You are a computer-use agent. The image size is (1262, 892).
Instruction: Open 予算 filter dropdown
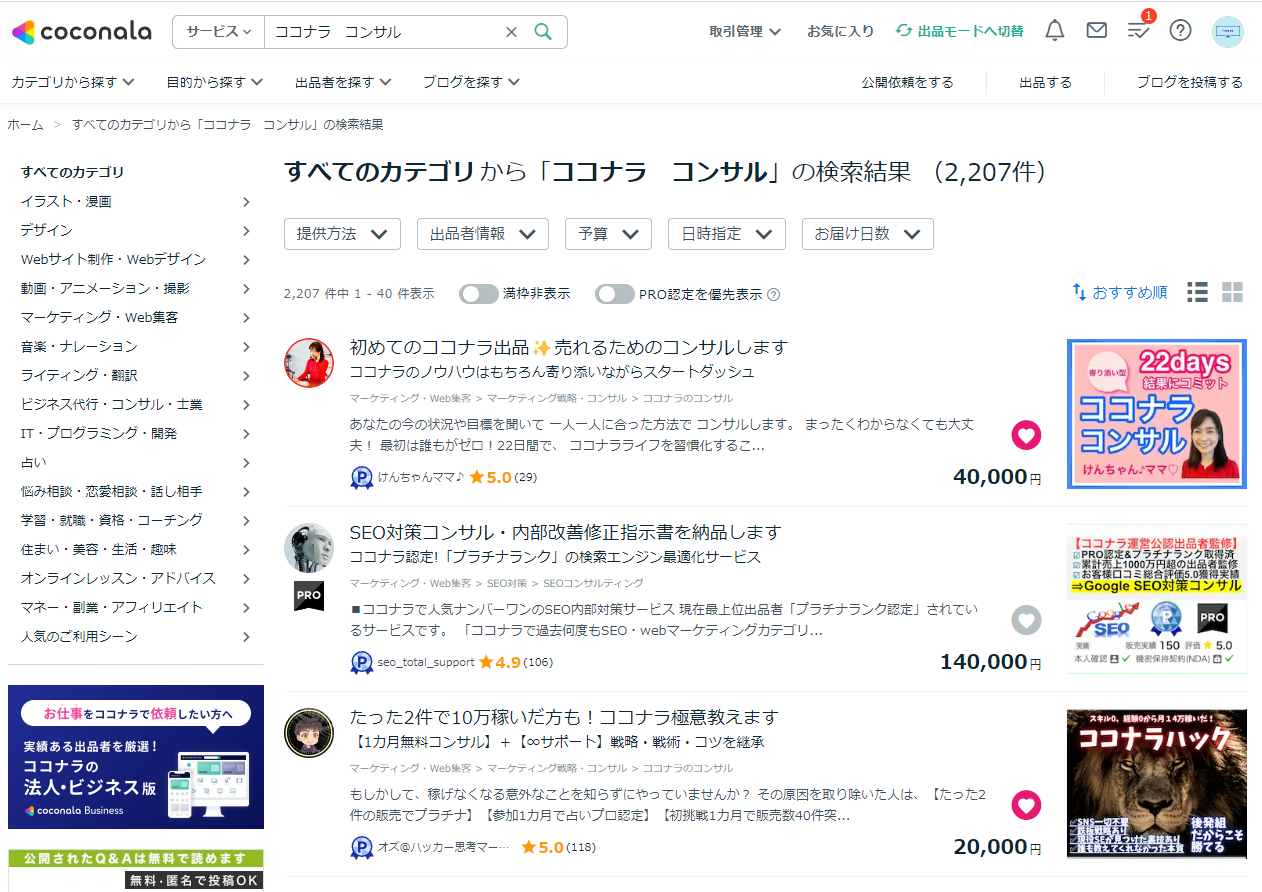[609, 233]
